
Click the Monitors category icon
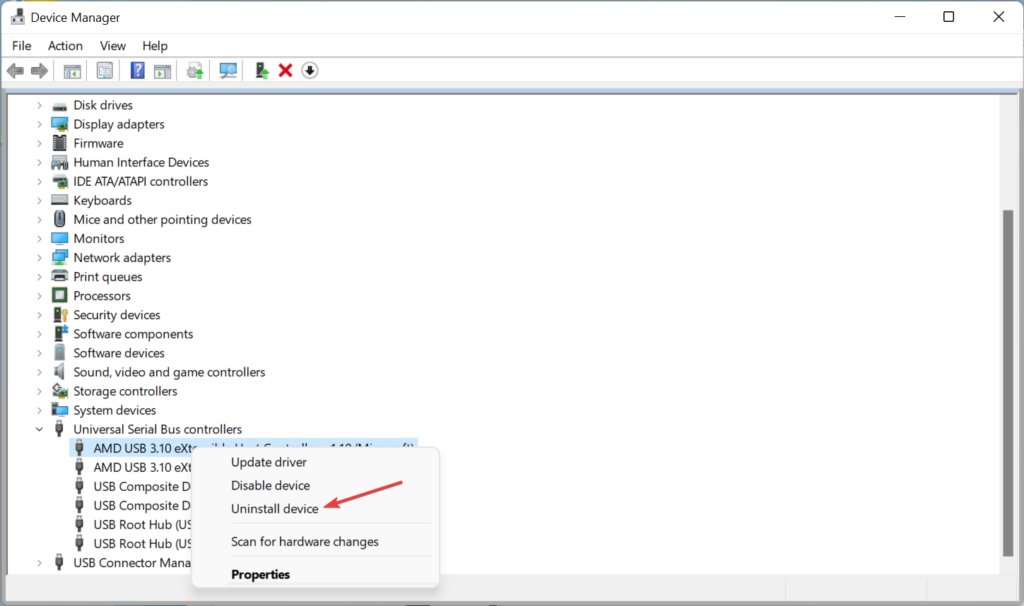(59, 238)
